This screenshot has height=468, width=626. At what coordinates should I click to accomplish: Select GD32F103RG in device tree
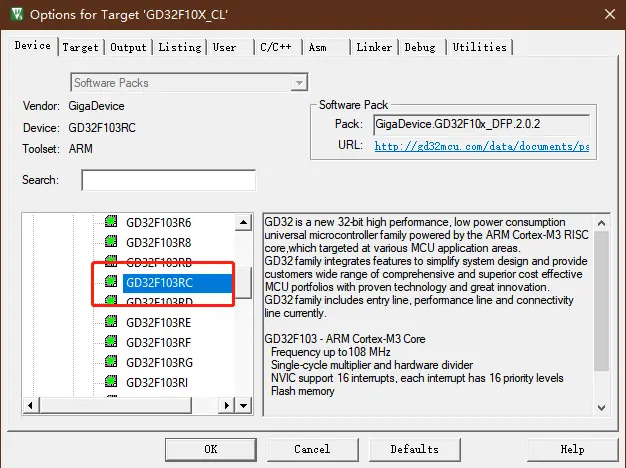pos(159,363)
